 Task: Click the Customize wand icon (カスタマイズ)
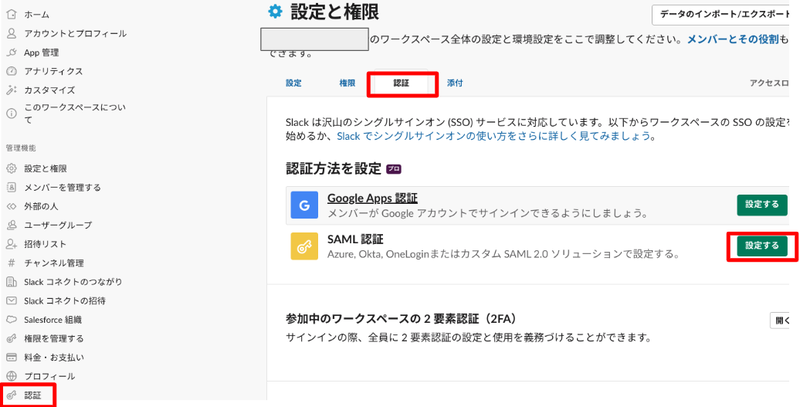pos(11,90)
